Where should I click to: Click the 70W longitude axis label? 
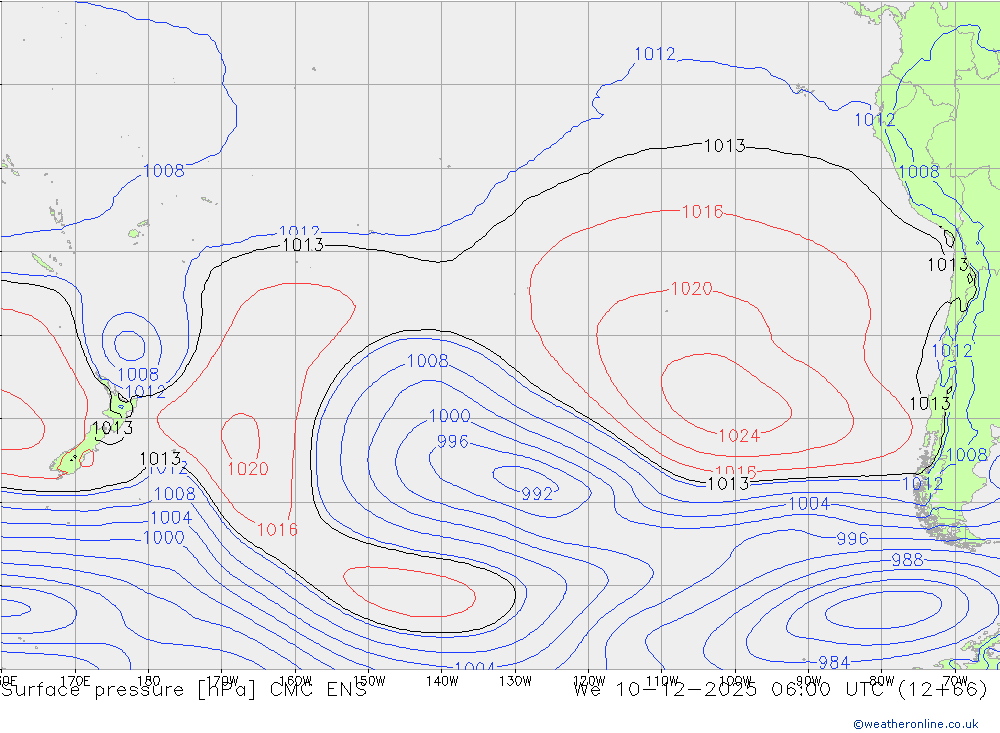click(x=955, y=681)
